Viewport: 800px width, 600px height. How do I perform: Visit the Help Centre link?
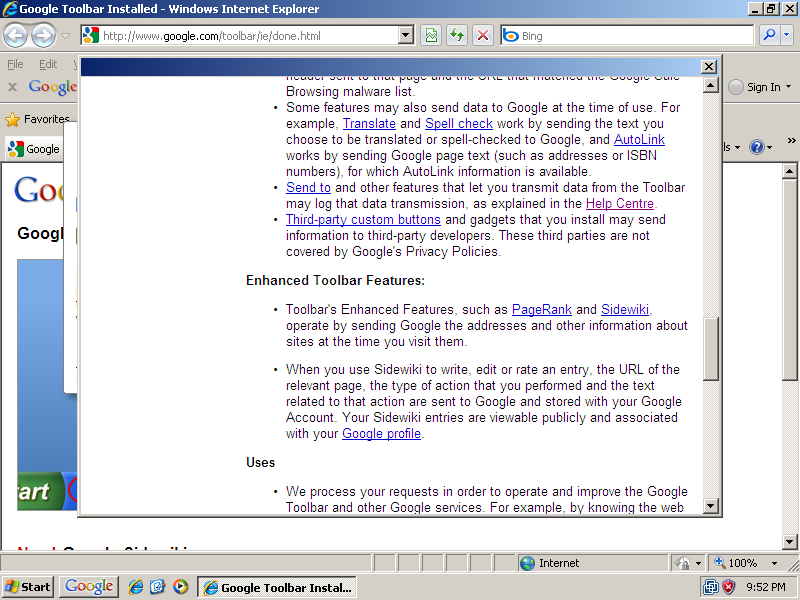[x=619, y=204]
